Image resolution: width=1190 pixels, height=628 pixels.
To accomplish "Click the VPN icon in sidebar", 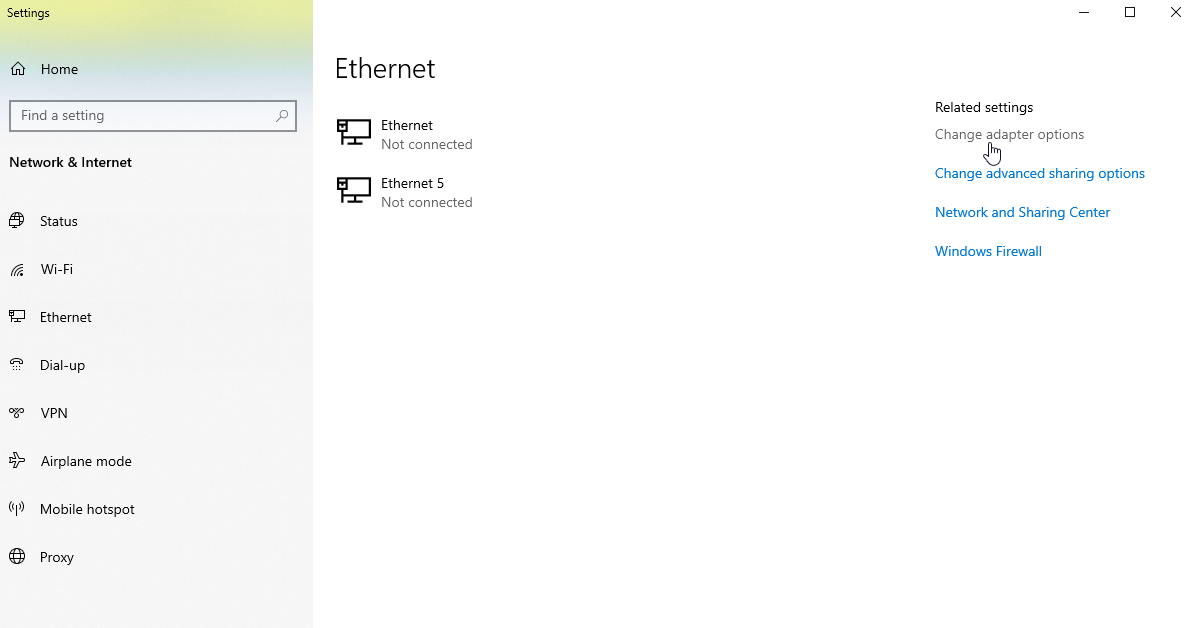I will [x=17, y=413].
